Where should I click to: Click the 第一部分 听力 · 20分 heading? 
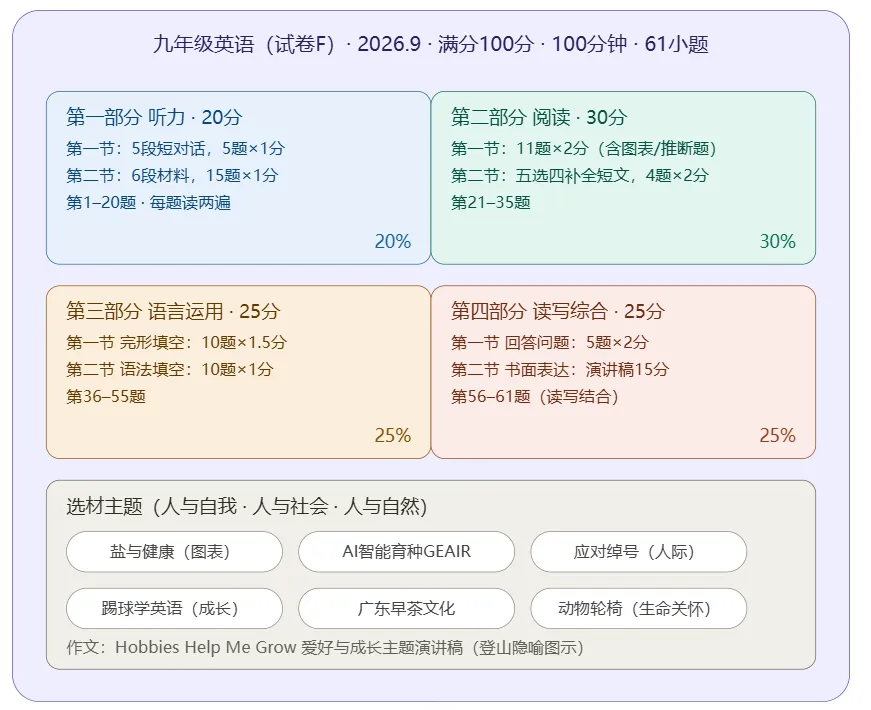[x=154, y=117]
